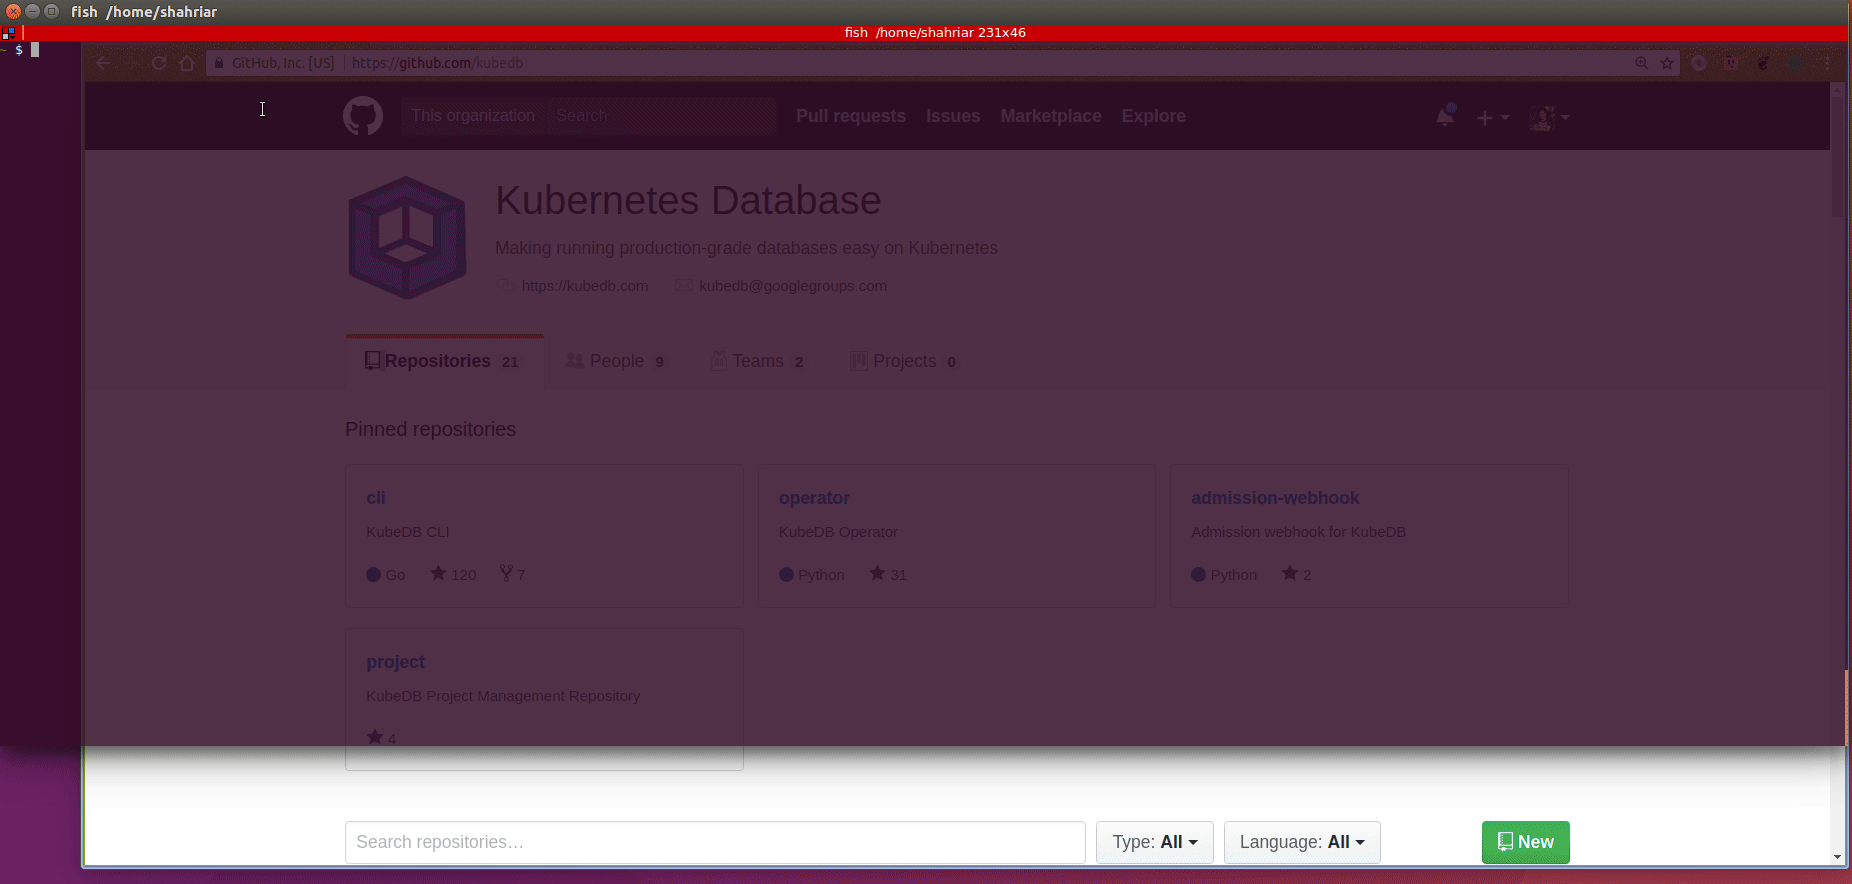1852x884 pixels.
Task: Expand the plus create-new dropdown
Action: pyautogui.click(x=1492, y=118)
